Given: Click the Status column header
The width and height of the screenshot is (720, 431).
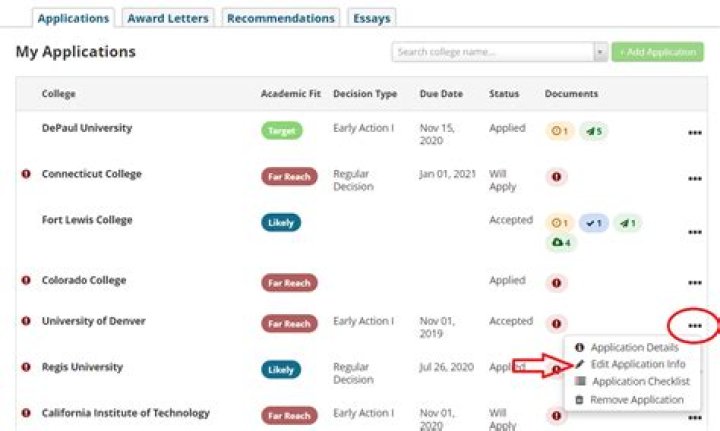Looking at the screenshot, I should tap(504, 94).
